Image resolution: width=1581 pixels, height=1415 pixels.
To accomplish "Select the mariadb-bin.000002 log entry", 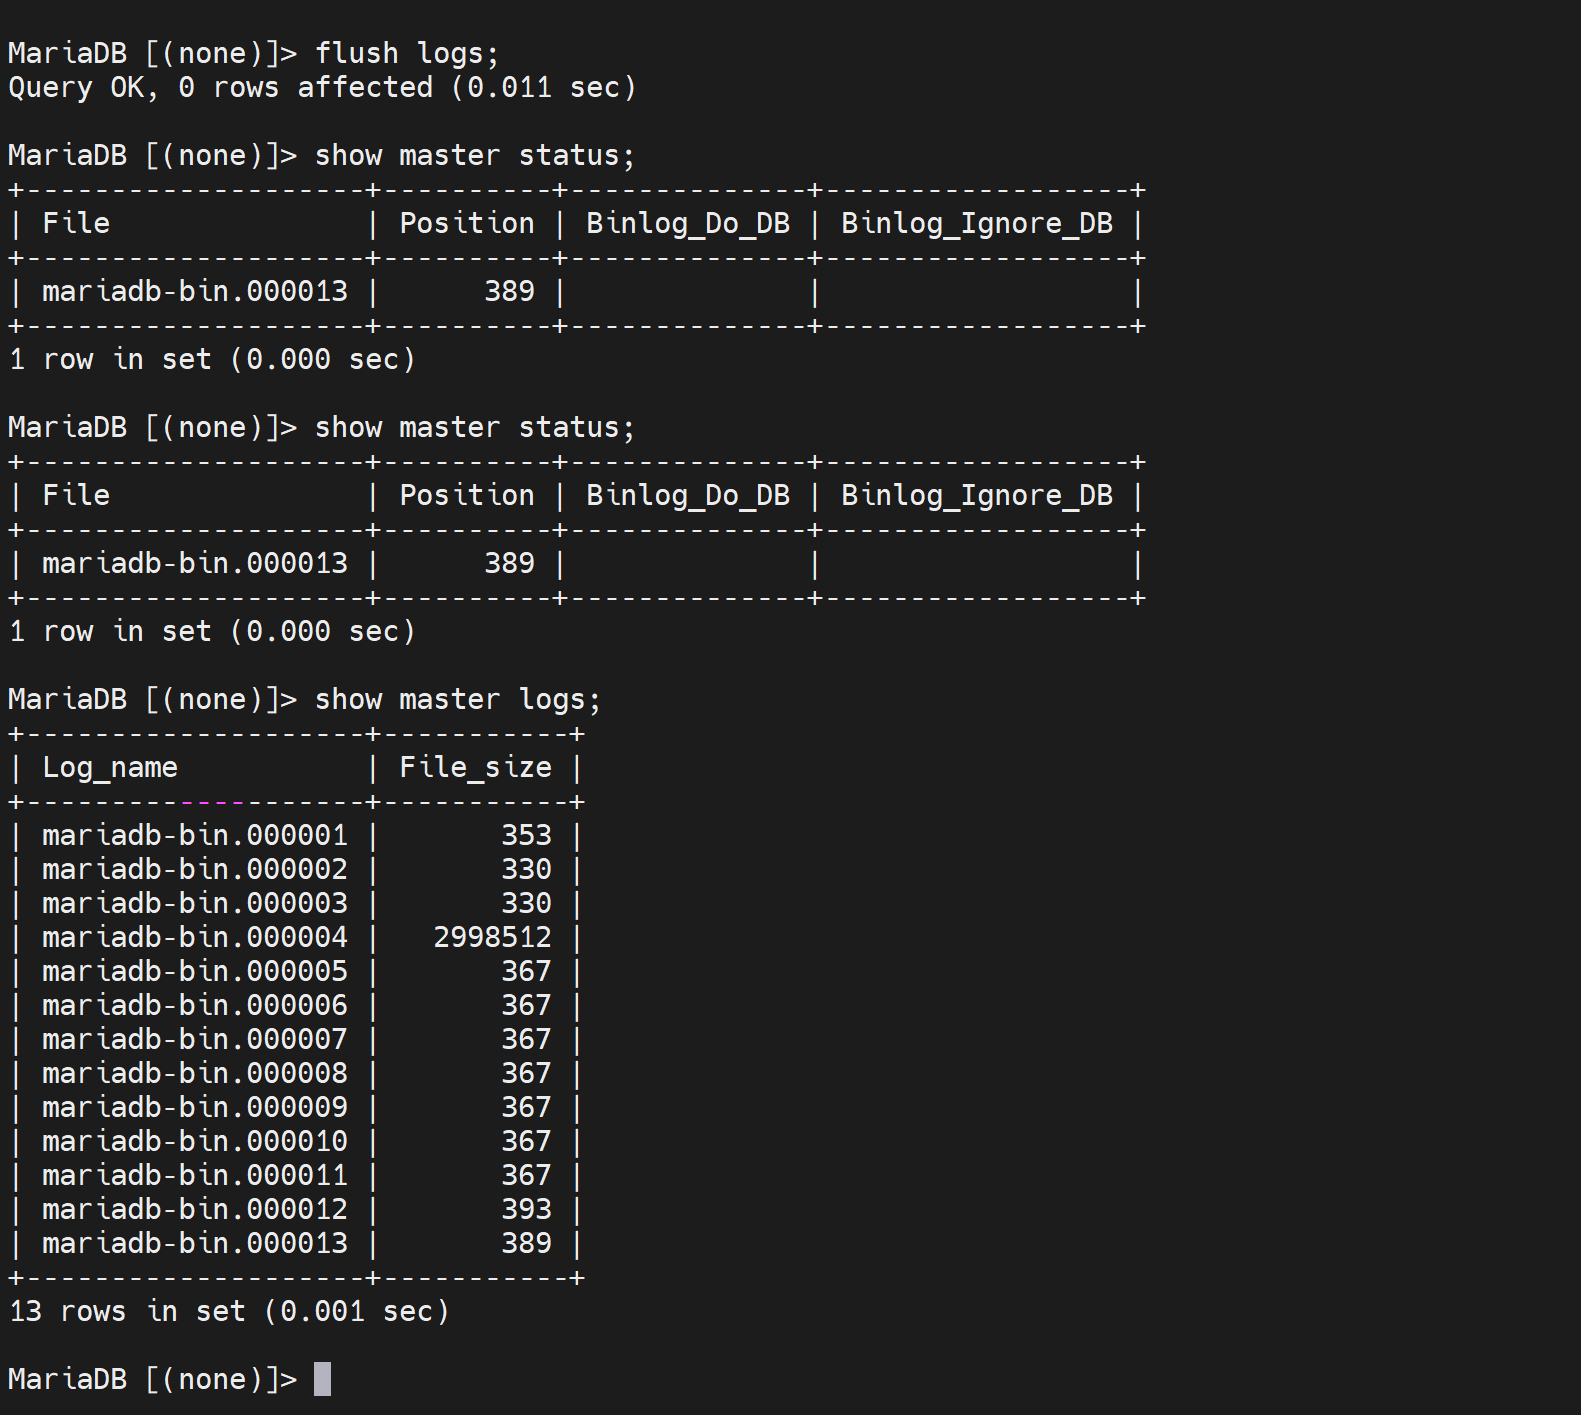I will point(194,869).
